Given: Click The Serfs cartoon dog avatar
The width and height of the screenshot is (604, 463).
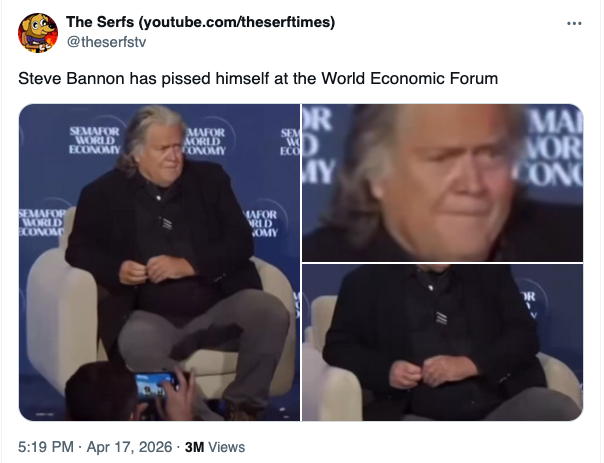Looking at the screenshot, I should click(38, 33).
